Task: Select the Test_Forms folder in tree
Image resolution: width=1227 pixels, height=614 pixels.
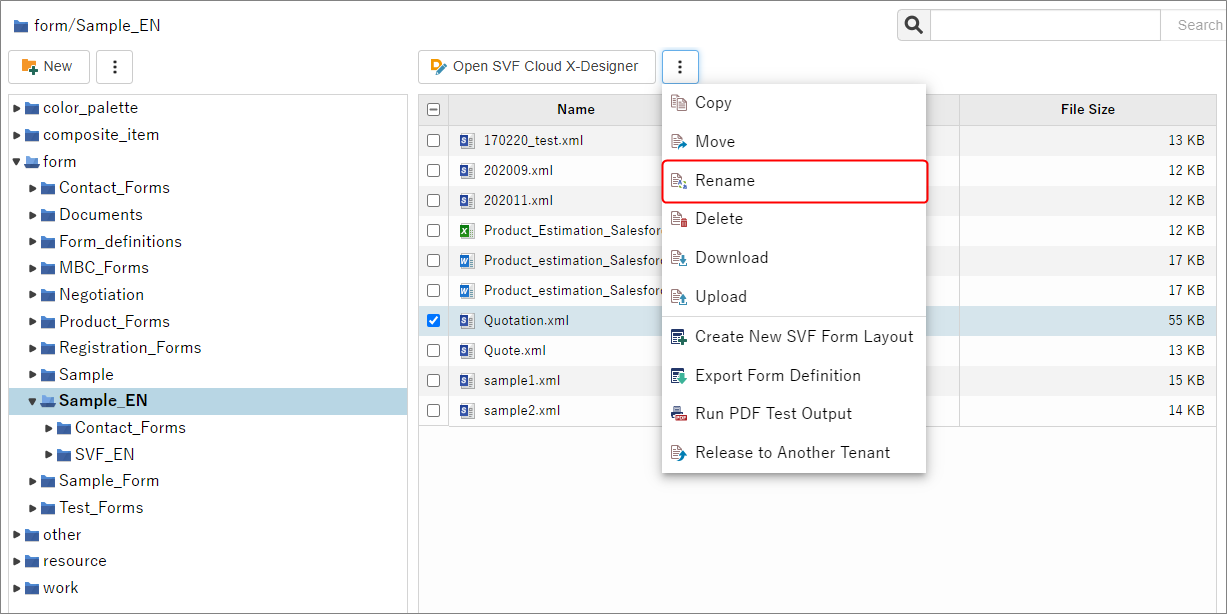Action: pyautogui.click(x=100, y=508)
